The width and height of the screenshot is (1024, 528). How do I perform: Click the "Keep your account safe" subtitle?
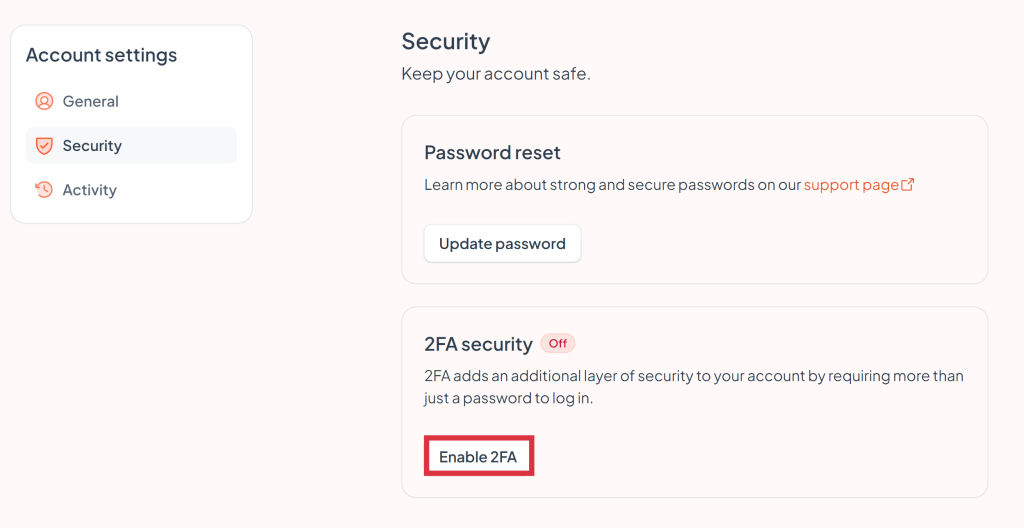pyautogui.click(x=495, y=74)
